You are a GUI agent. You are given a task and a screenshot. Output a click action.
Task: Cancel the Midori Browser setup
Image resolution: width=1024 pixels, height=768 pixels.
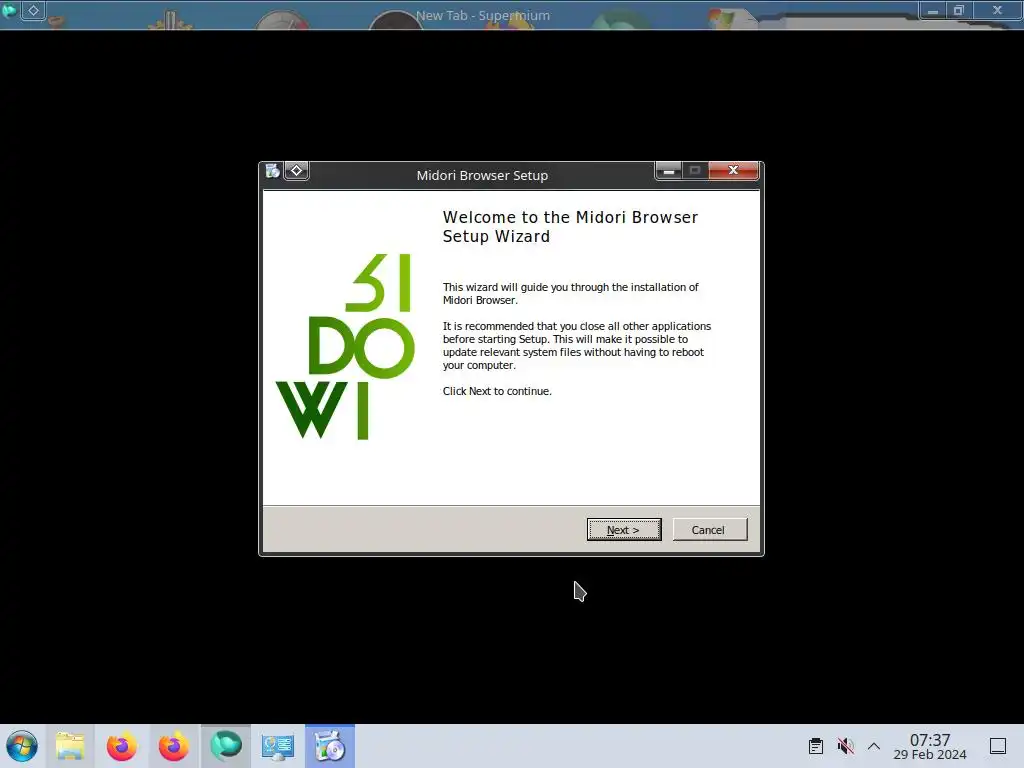[709, 530]
